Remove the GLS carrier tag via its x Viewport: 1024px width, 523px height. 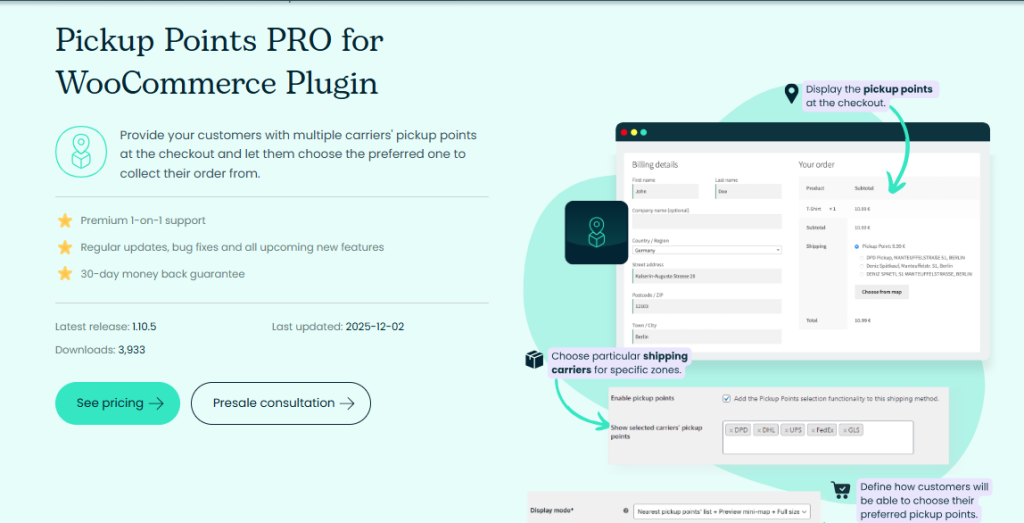[x=845, y=431]
